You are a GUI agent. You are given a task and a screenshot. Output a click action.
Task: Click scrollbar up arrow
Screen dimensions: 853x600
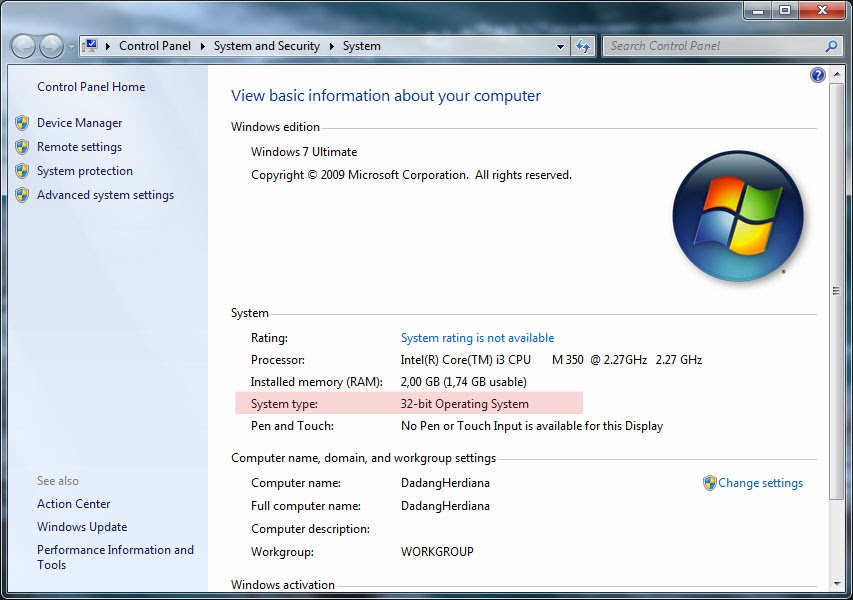click(x=836, y=74)
